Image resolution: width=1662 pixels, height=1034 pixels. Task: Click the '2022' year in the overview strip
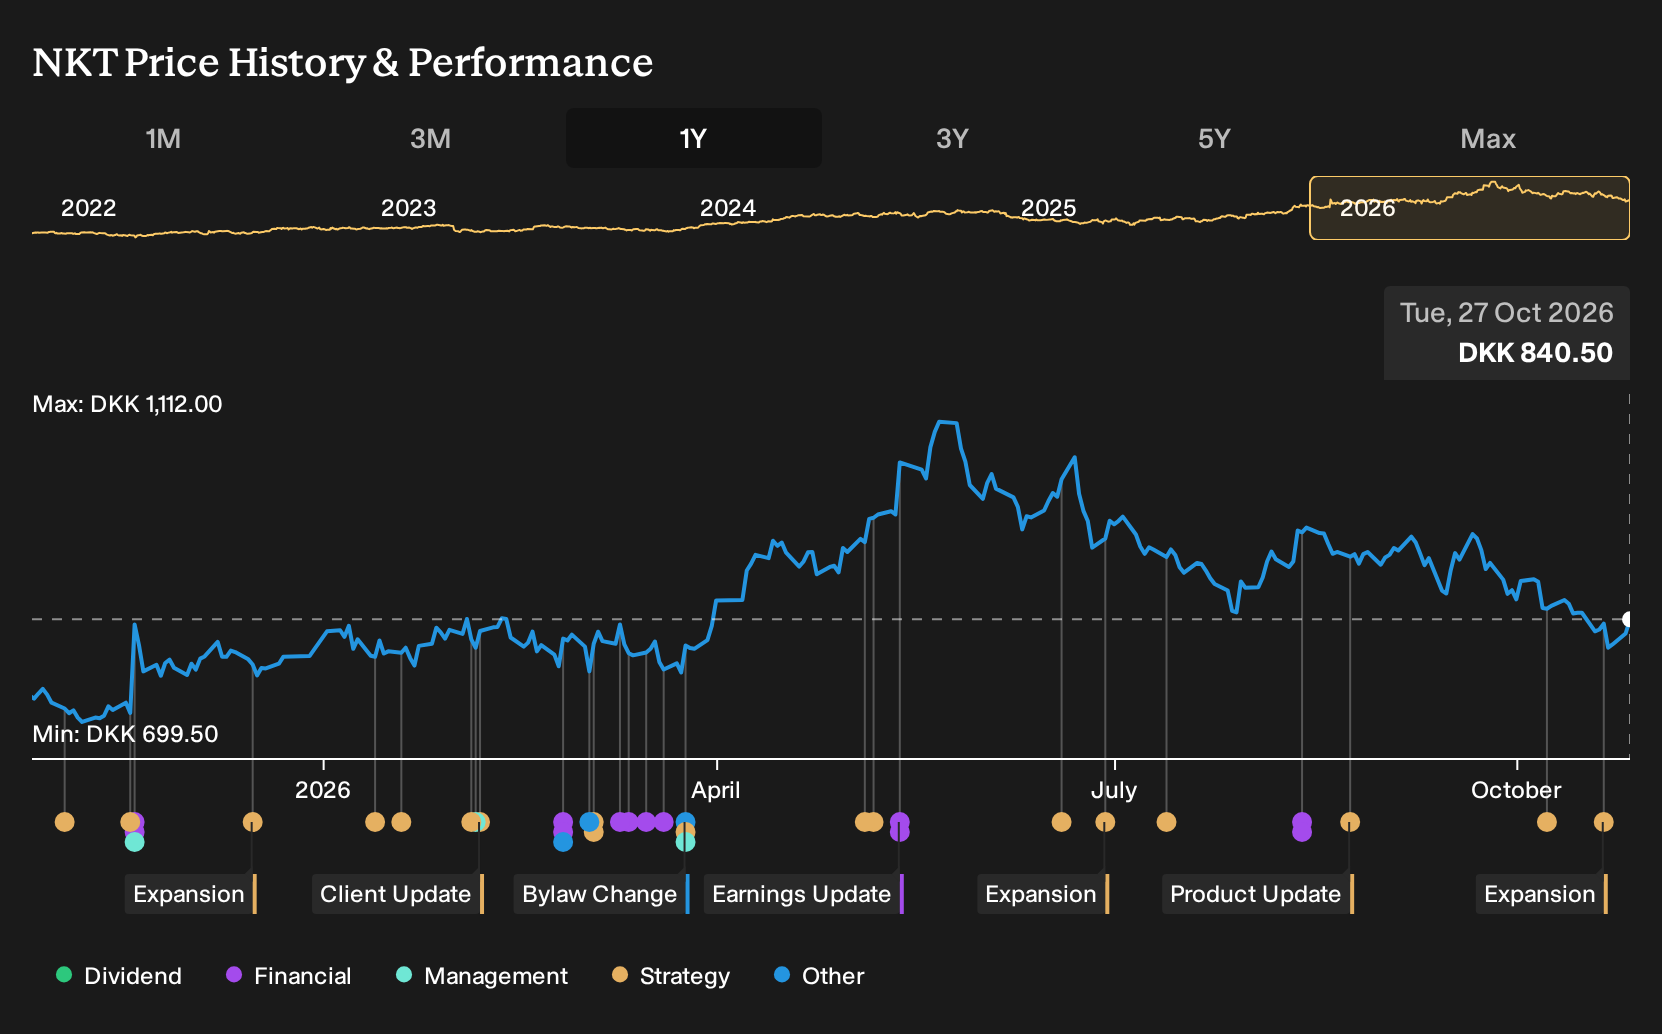(x=89, y=208)
